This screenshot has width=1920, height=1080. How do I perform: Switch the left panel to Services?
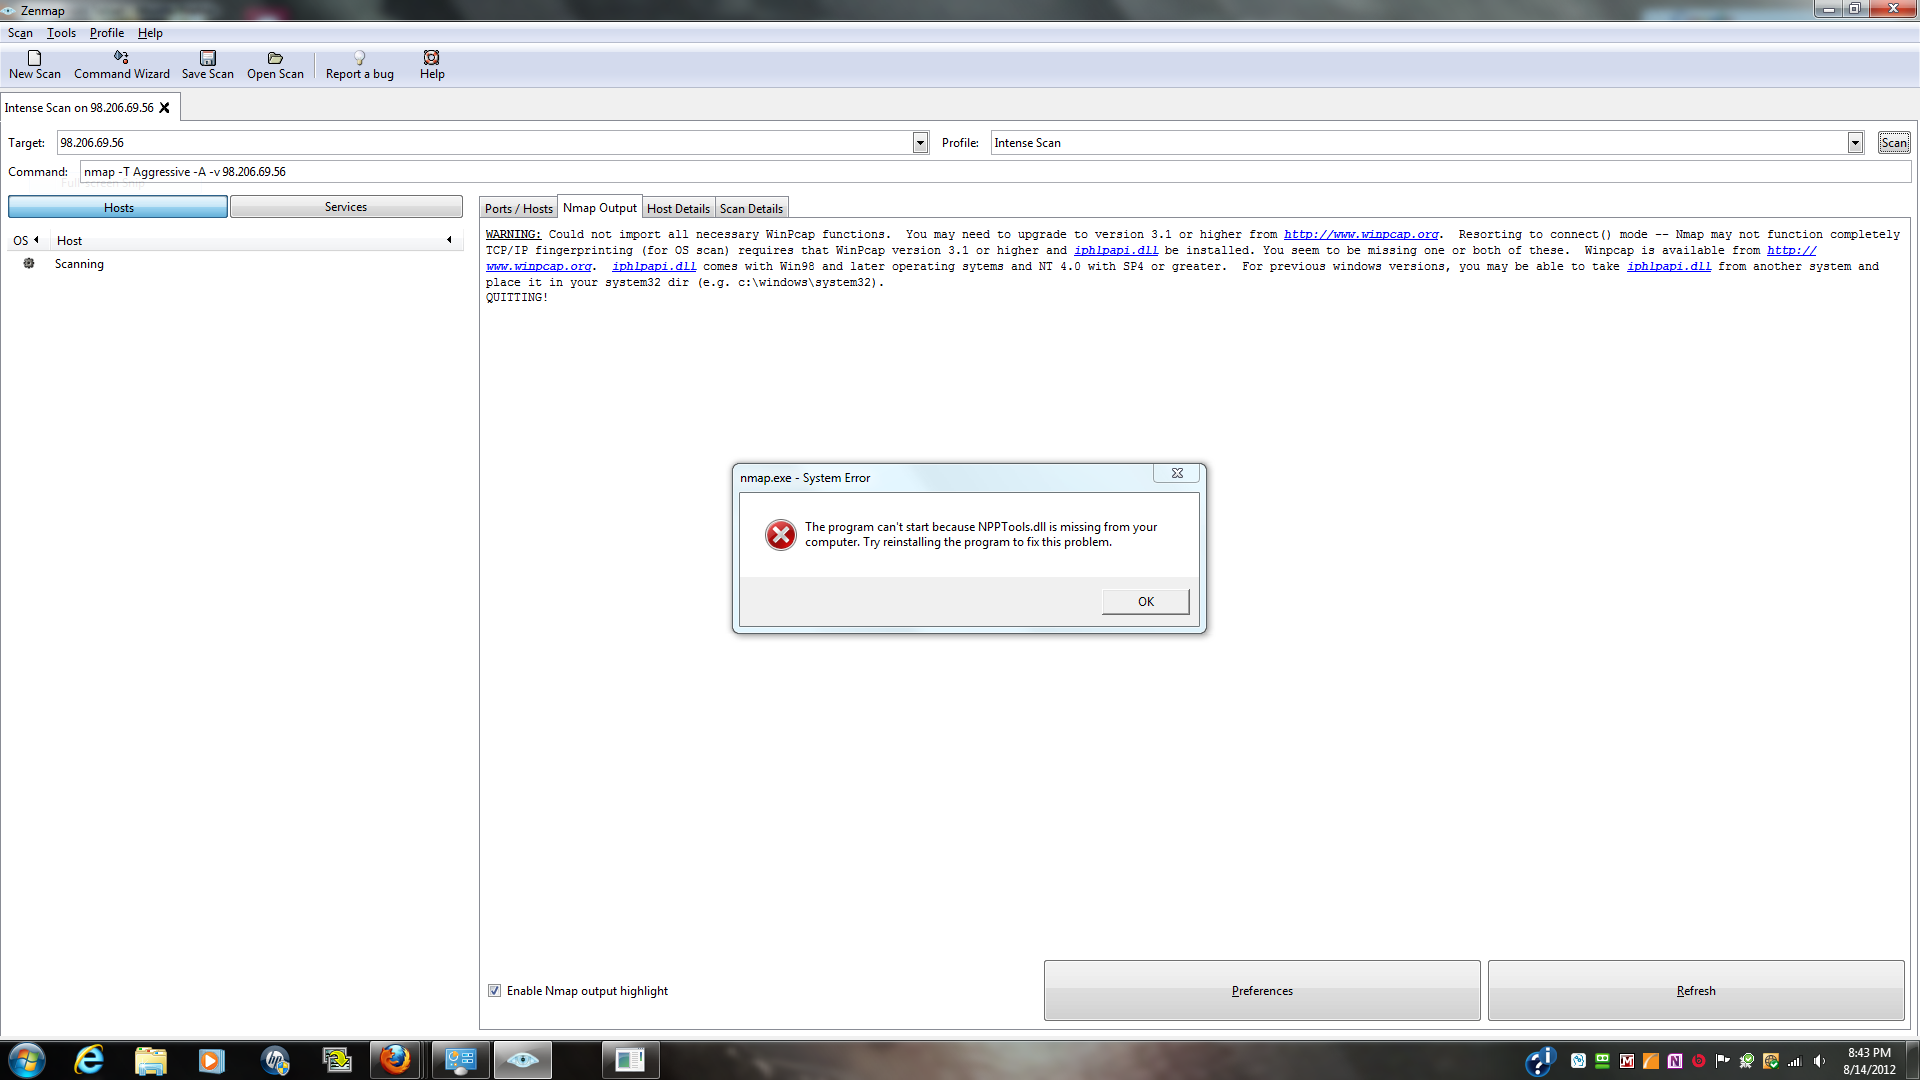pos(346,207)
